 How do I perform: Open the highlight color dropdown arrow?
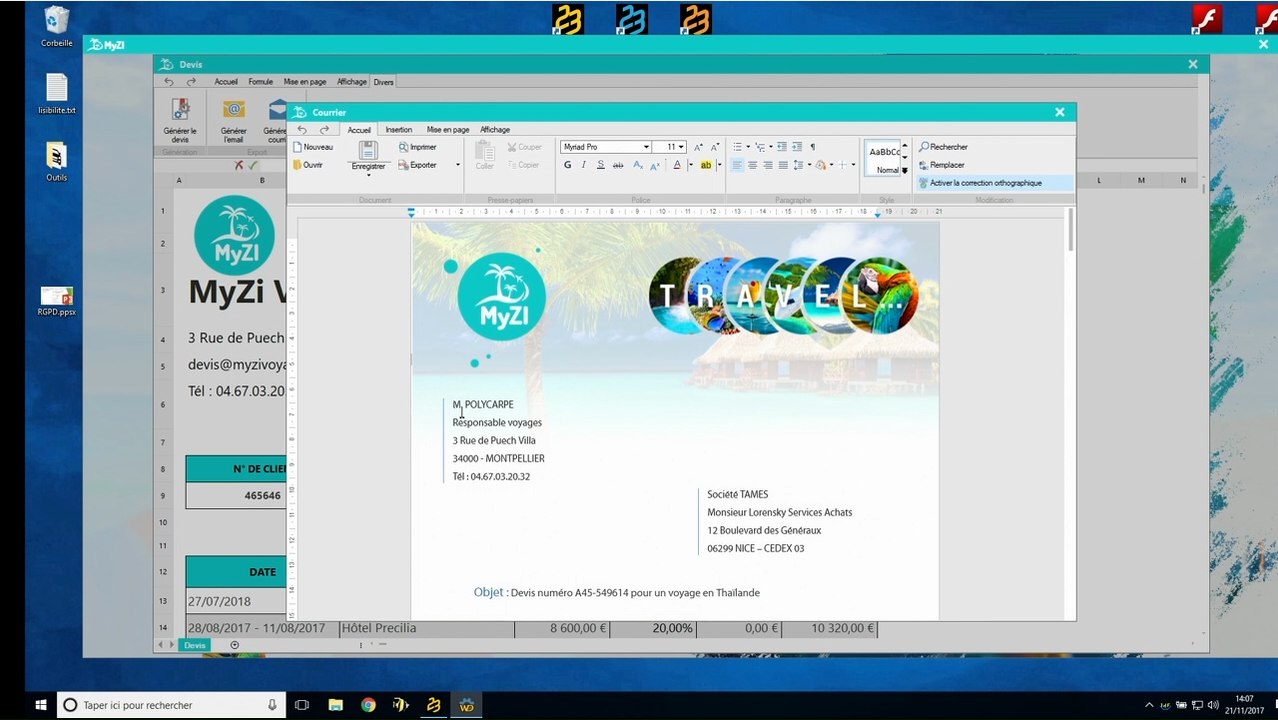tap(719, 165)
